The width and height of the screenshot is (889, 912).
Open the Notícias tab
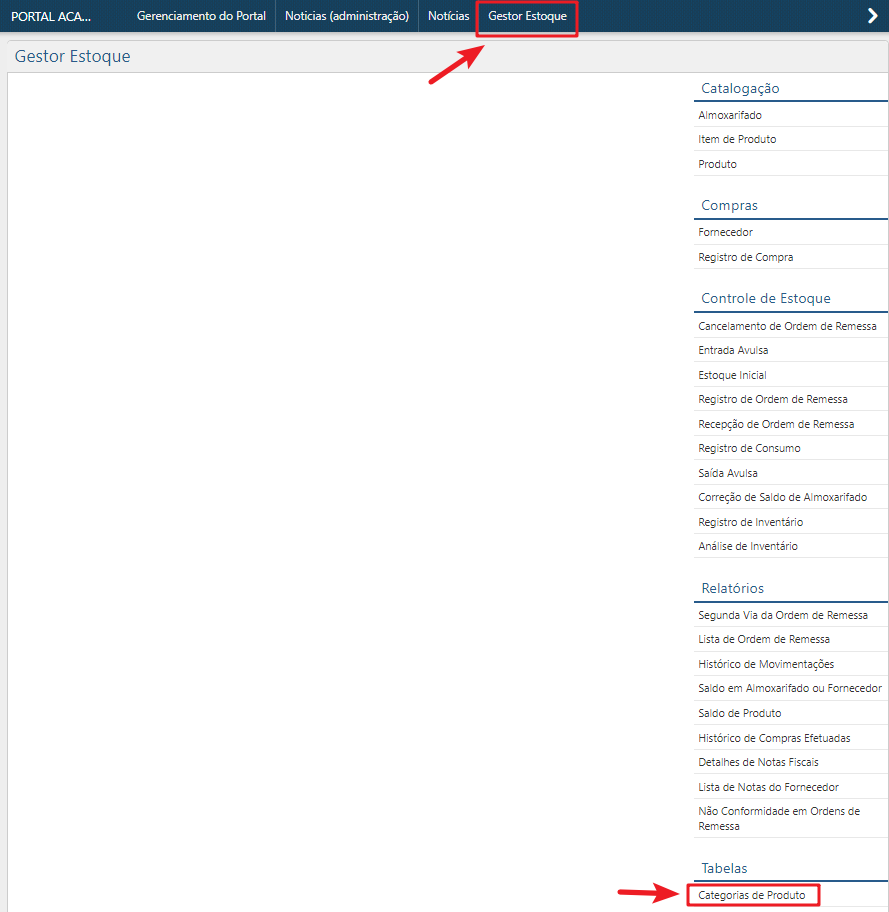pos(448,16)
